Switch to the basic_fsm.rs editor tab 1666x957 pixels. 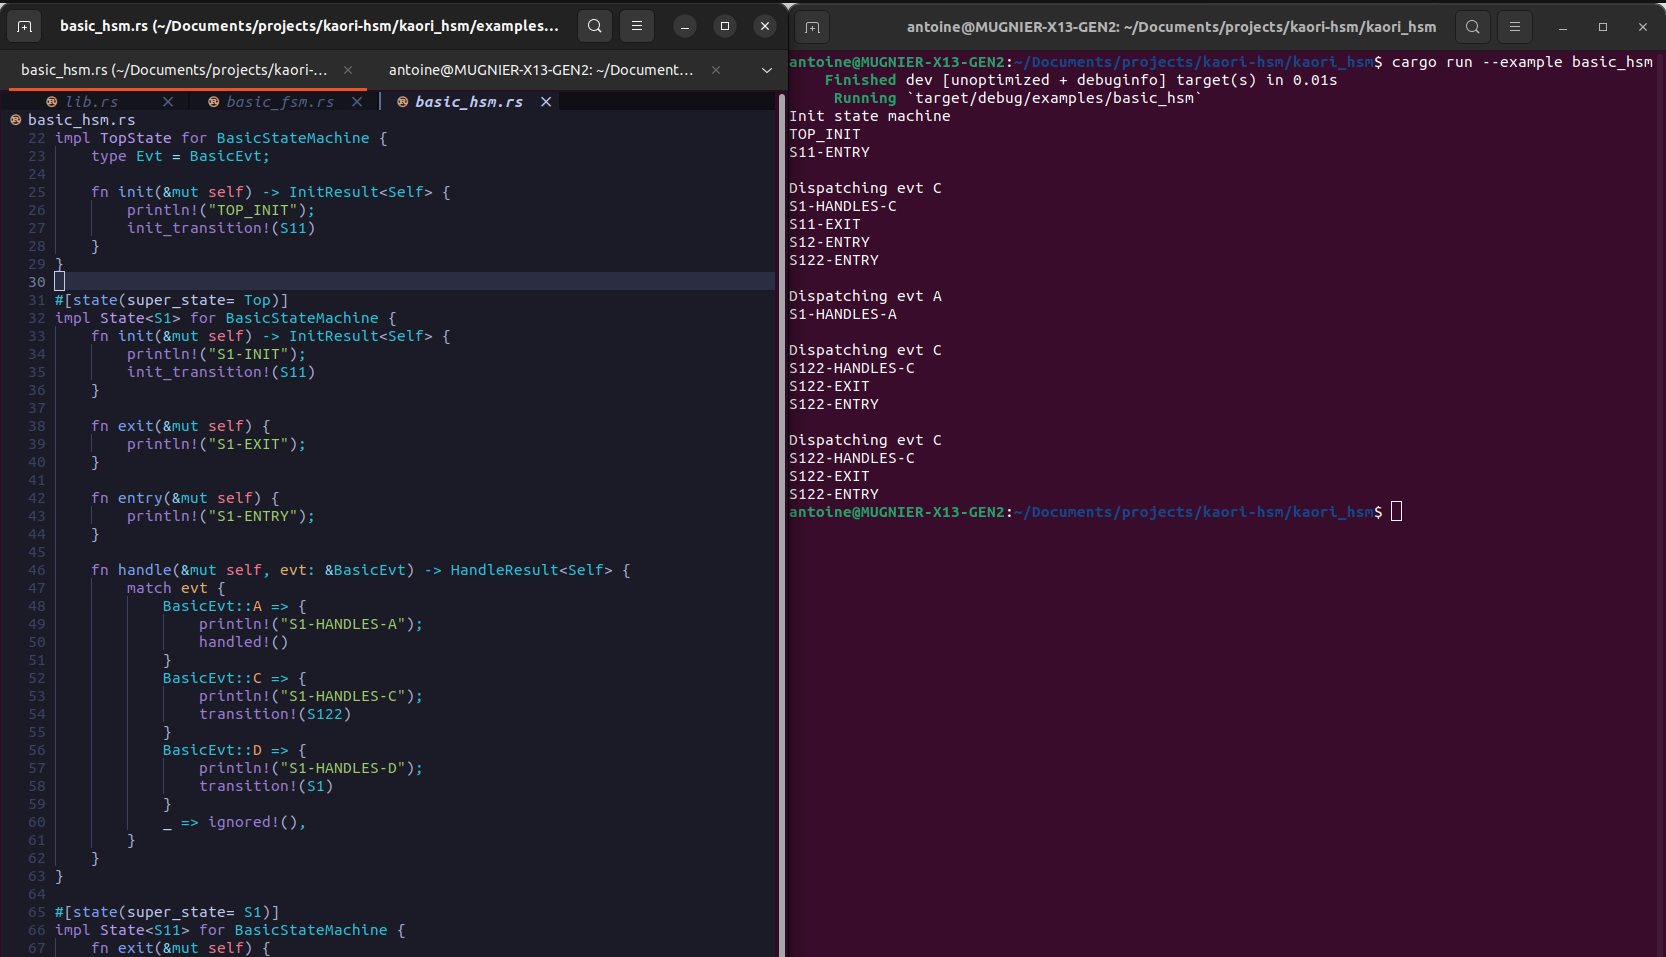pos(279,102)
